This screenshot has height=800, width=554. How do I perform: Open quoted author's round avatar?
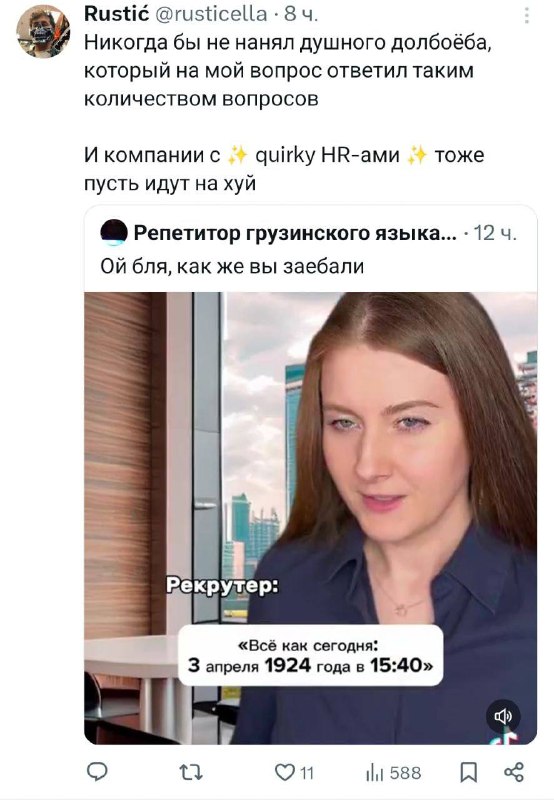(x=114, y=233)
